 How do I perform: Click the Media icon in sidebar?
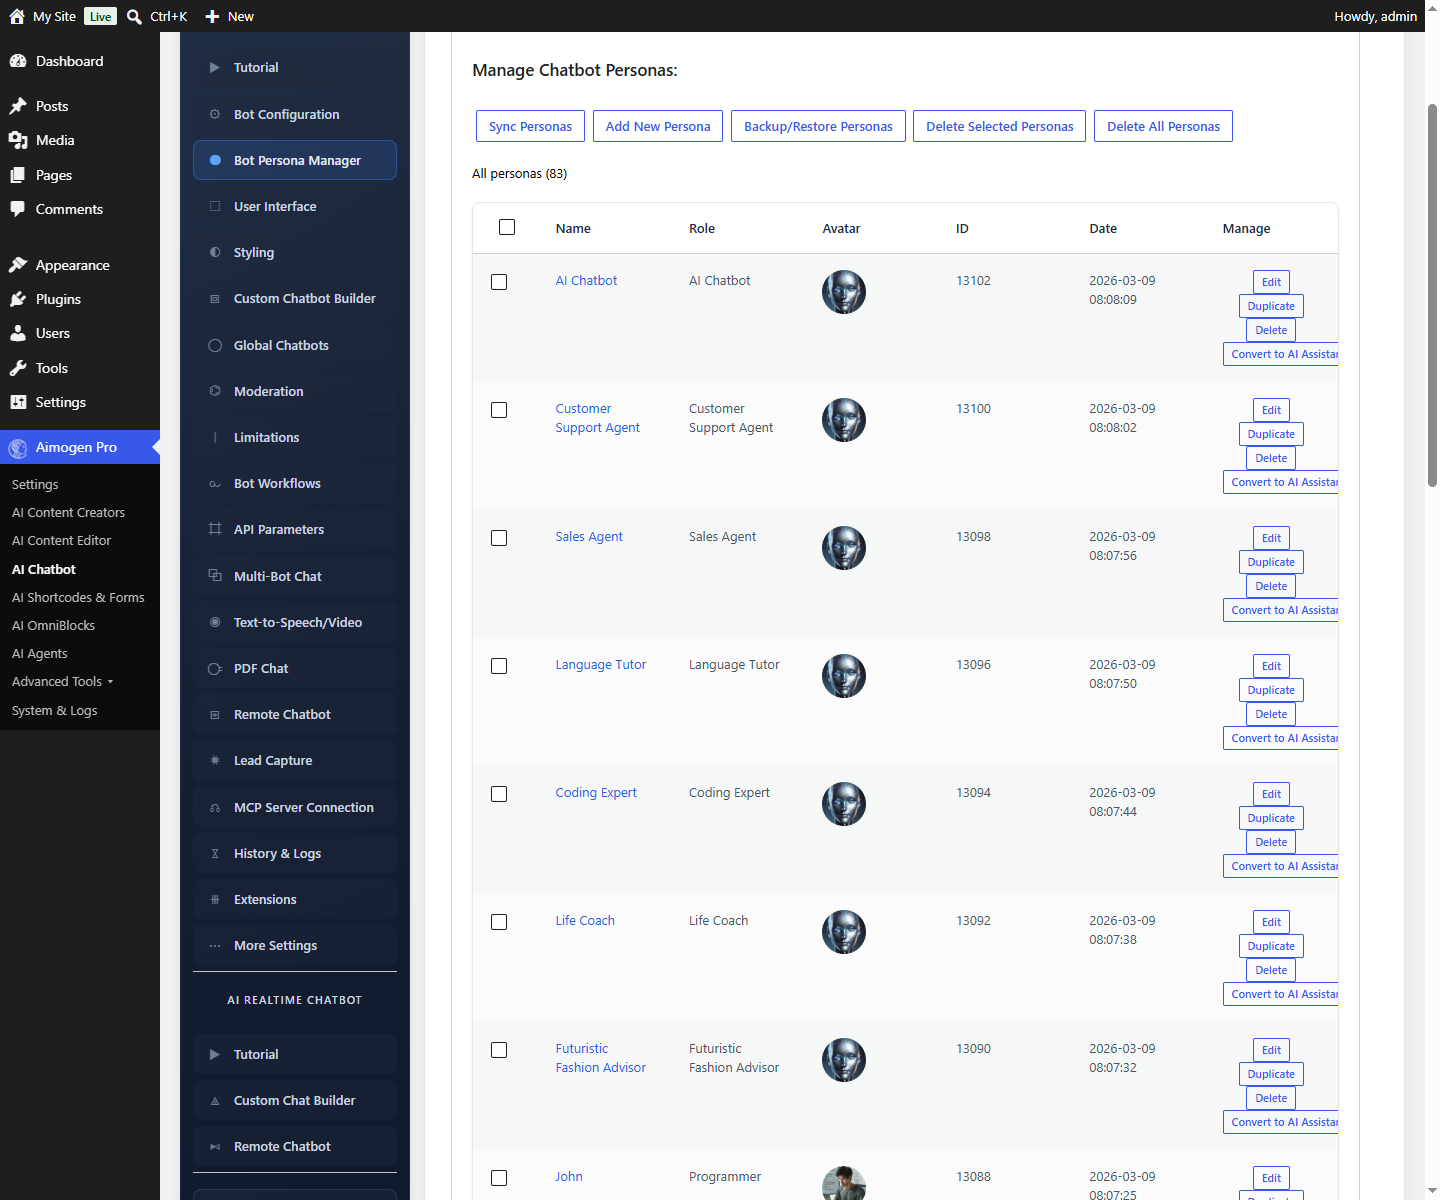pos(18,140)
